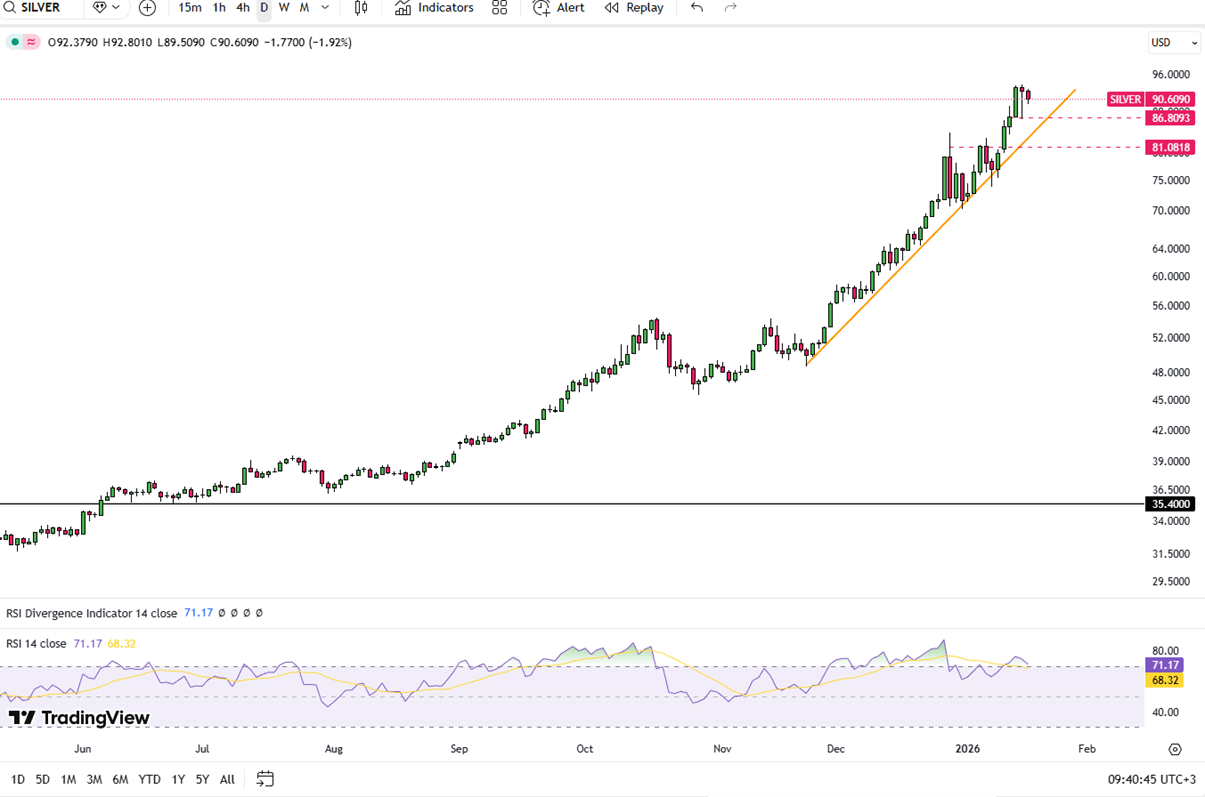Undo the last chart action
Image resolution: width=1205 pixels, height=797 pixels.
[697, 8]
